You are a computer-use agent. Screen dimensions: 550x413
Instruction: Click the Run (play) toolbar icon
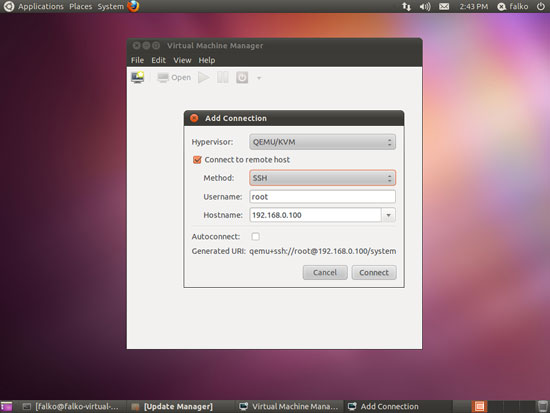[x=203, y=78]
